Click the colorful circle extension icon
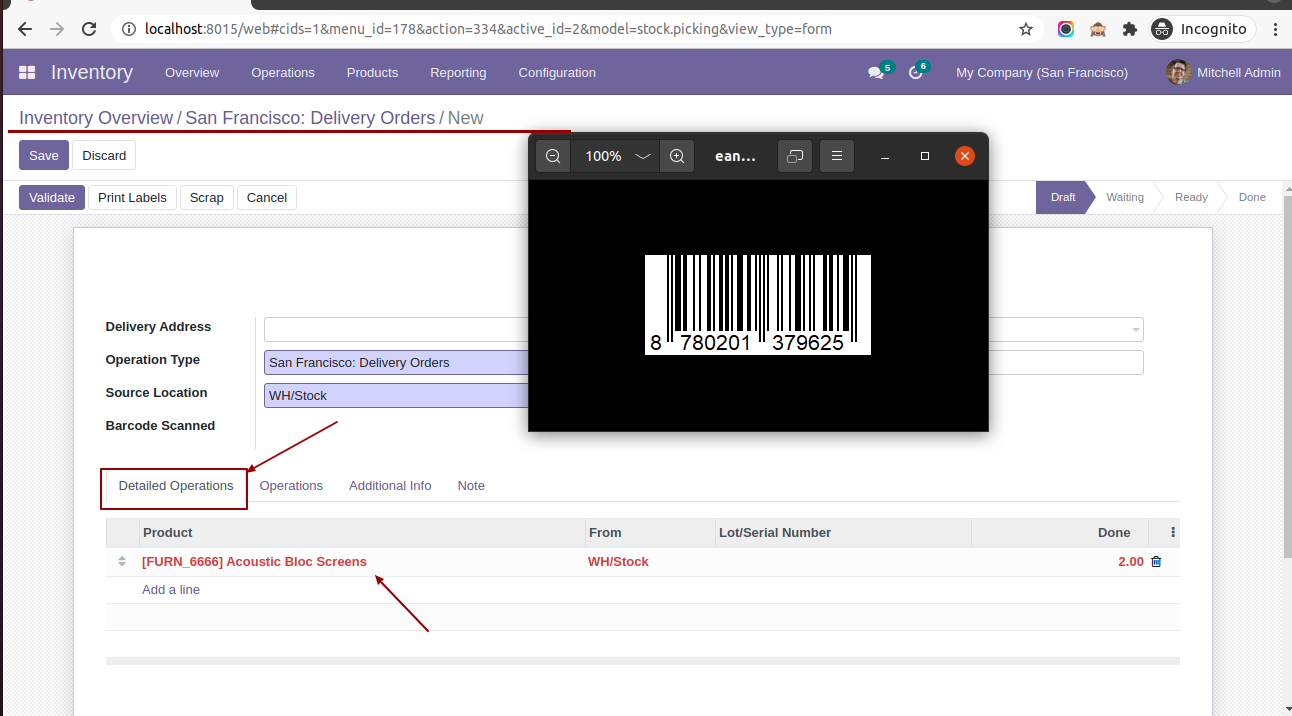Image resolution: width=1292 pixels, height=716 pixels. click(1066, 29)
